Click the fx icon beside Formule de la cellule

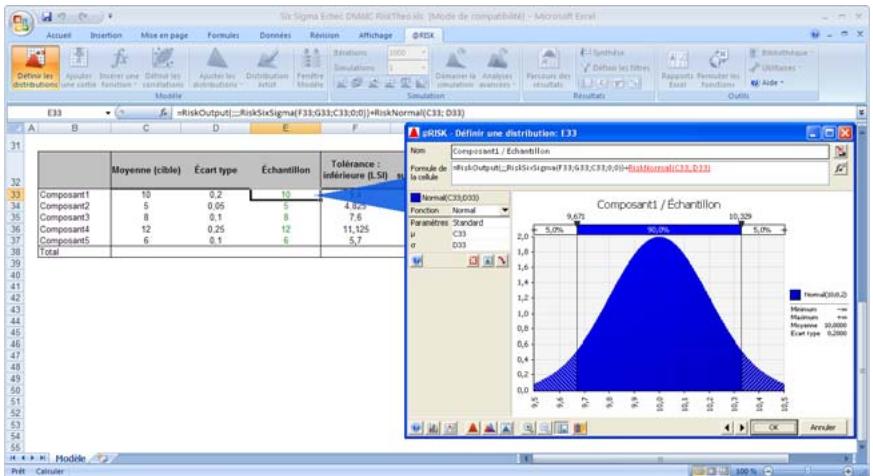(x=841, y=169)
